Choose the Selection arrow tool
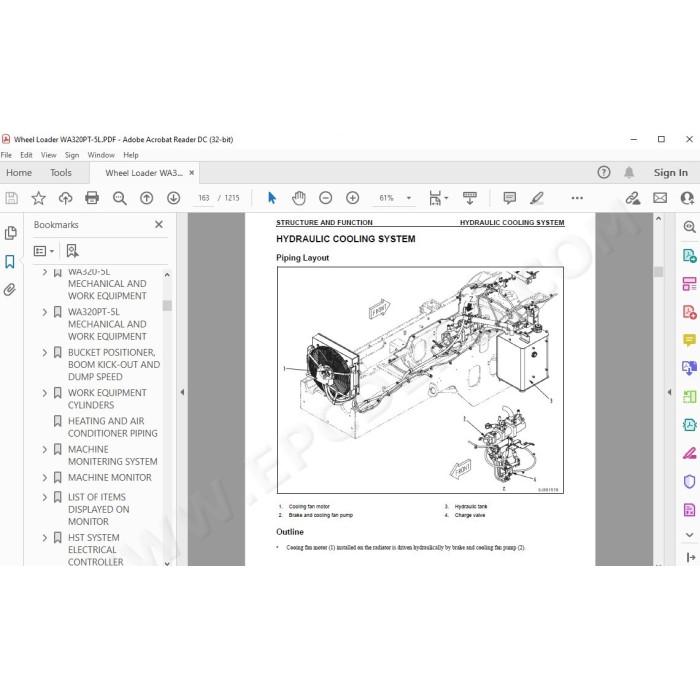Screen dimensions: 700x700 (x=271, y=198)
